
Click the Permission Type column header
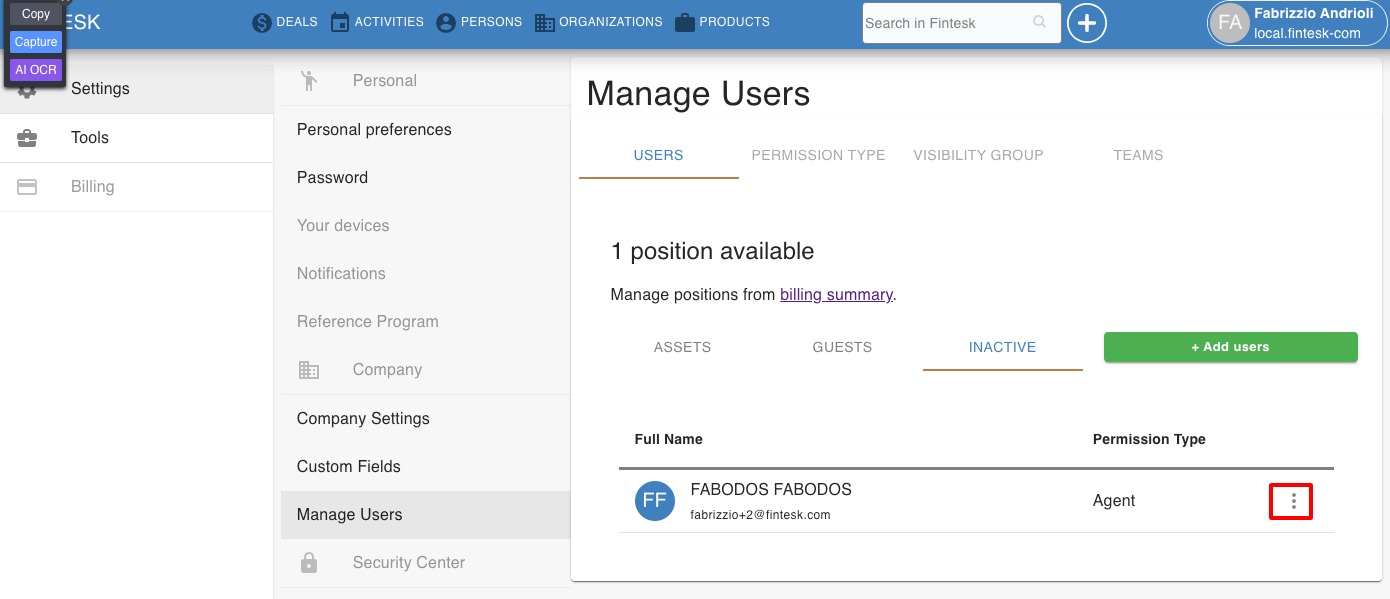coord(1149,439)
